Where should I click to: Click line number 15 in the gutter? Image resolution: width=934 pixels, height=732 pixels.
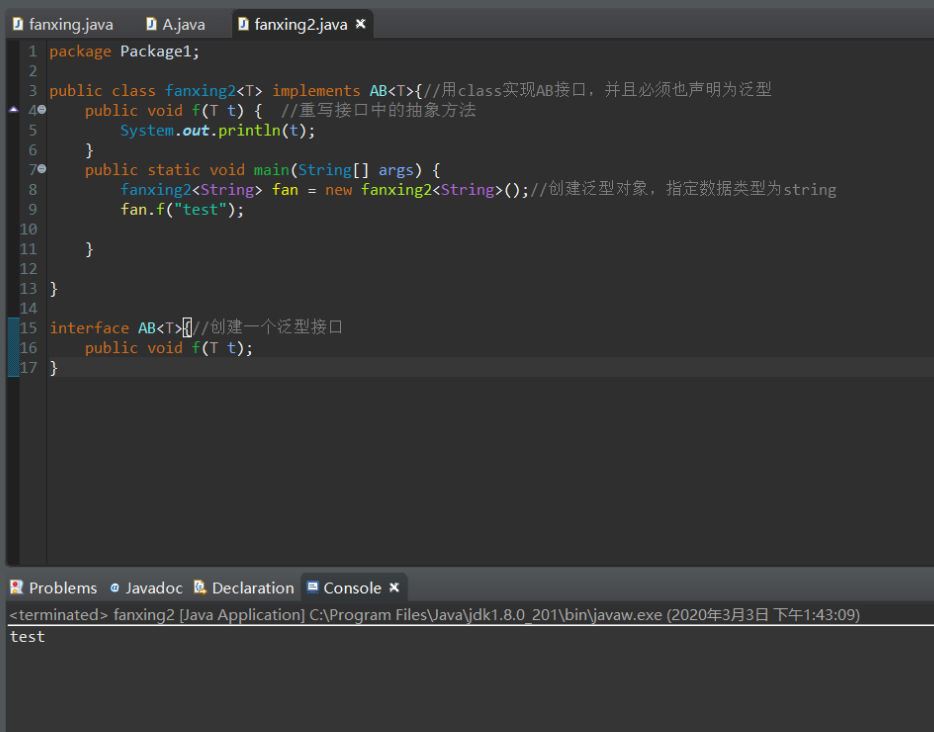pyautogui.click(x=29, y=328)
